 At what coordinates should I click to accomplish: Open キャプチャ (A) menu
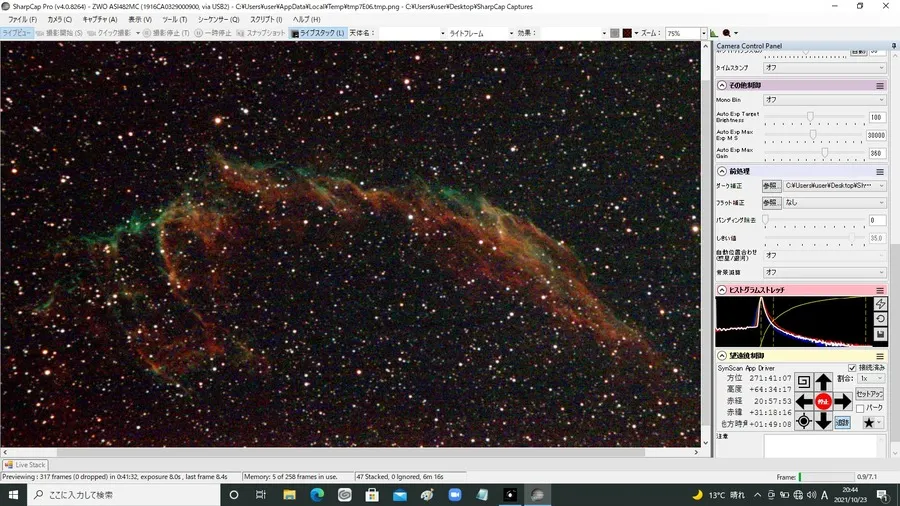point(100,20)
